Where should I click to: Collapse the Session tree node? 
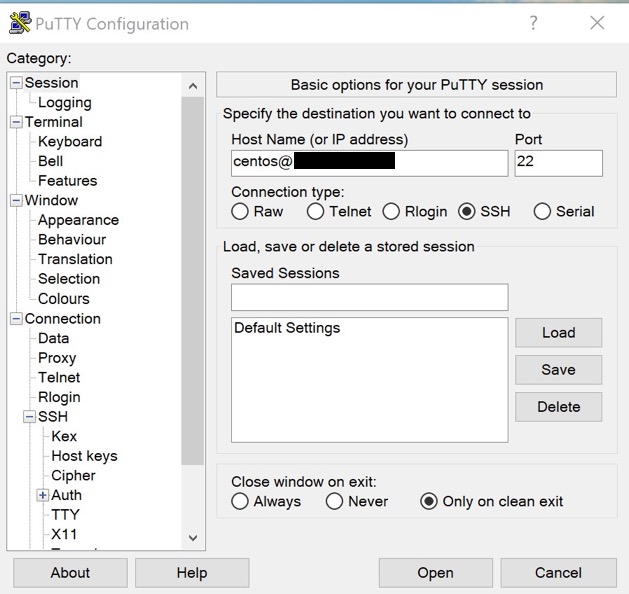[16, 83]
